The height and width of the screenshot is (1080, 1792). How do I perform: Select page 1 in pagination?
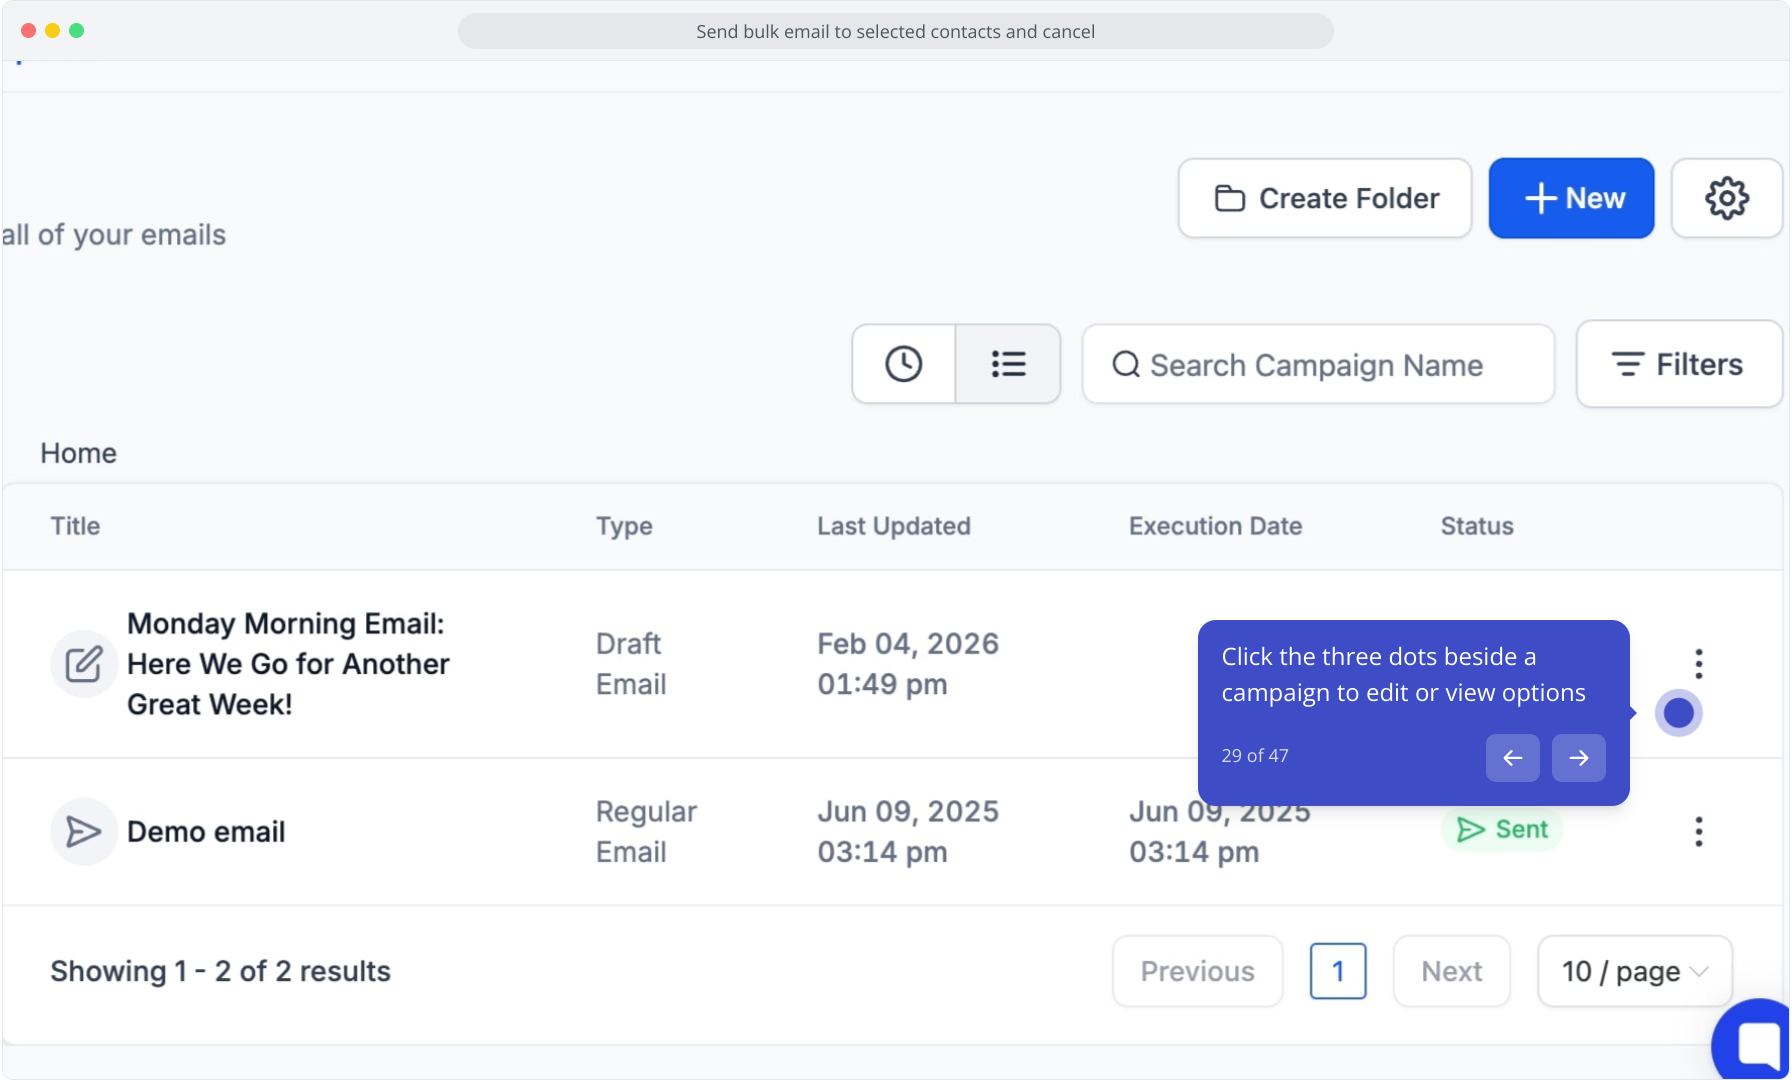point(1338,971)
